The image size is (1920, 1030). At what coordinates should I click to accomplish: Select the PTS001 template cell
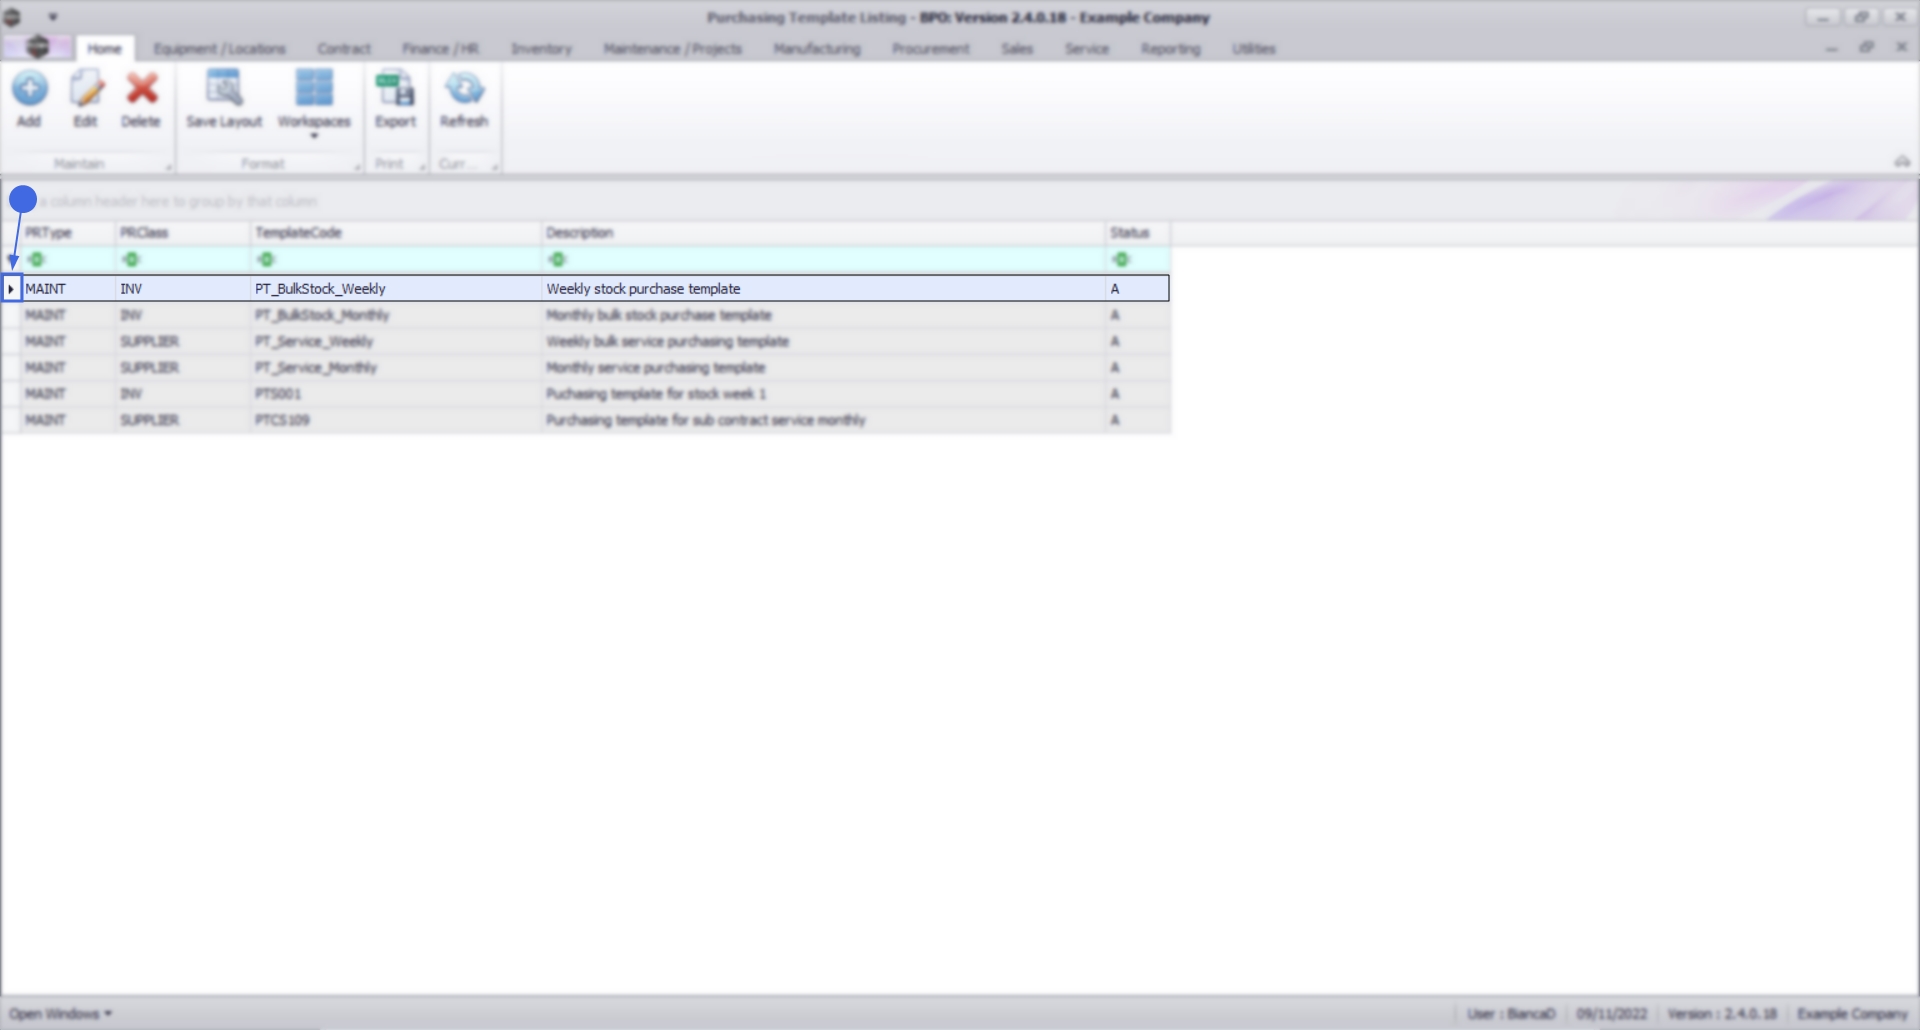395,393
